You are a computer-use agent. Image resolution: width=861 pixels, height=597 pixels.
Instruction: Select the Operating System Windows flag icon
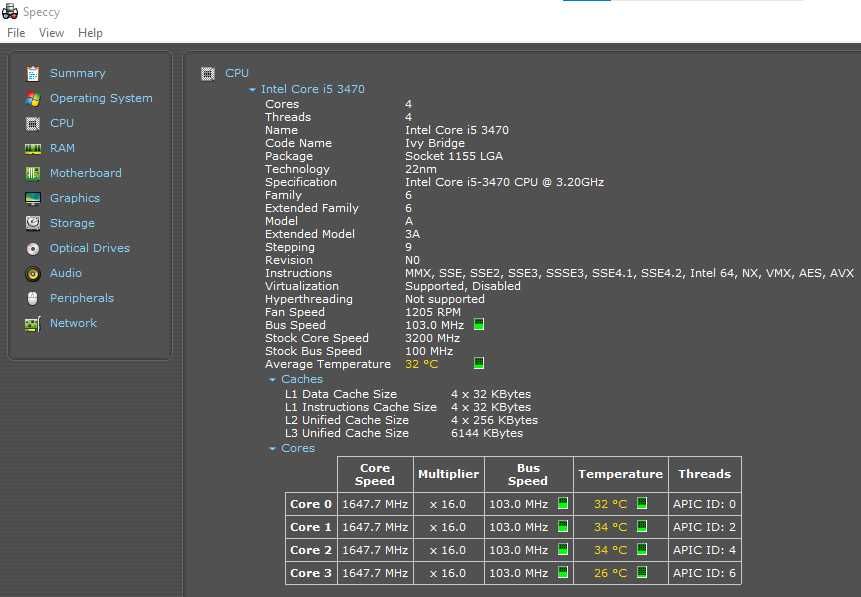pyautogui.click(x=33, y=98)
